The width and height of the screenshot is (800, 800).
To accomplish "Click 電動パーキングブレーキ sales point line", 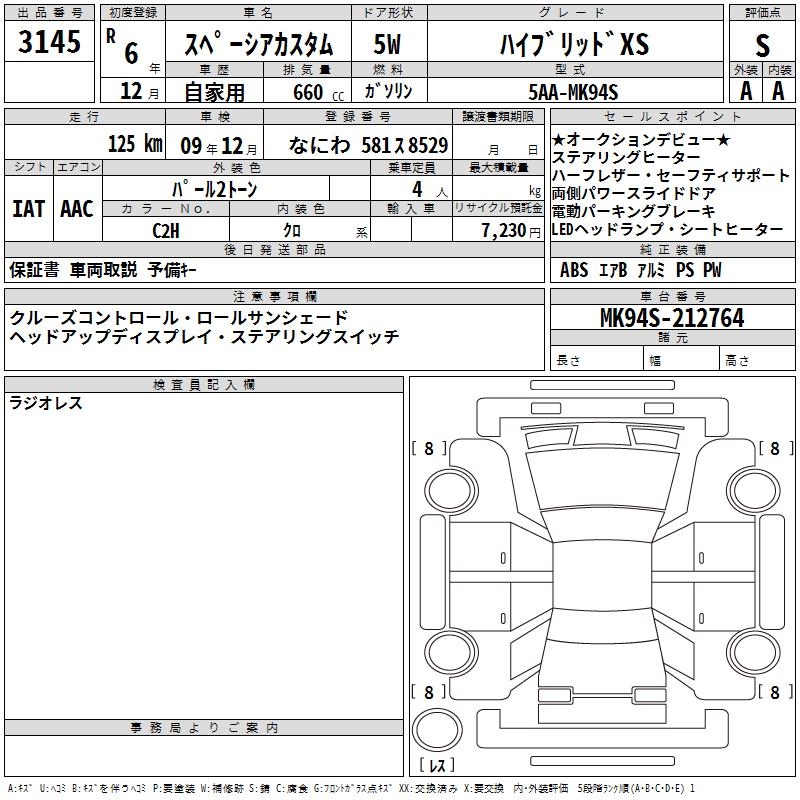I will click(634, 211).
